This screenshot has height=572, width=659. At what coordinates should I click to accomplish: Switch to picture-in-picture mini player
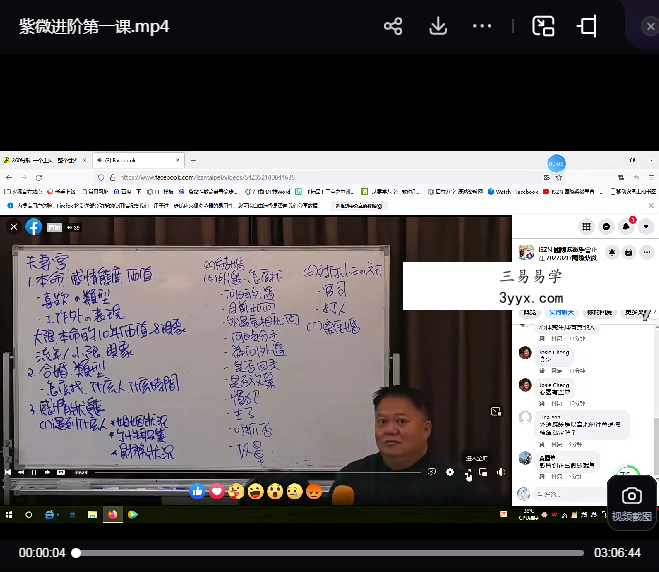543,26
